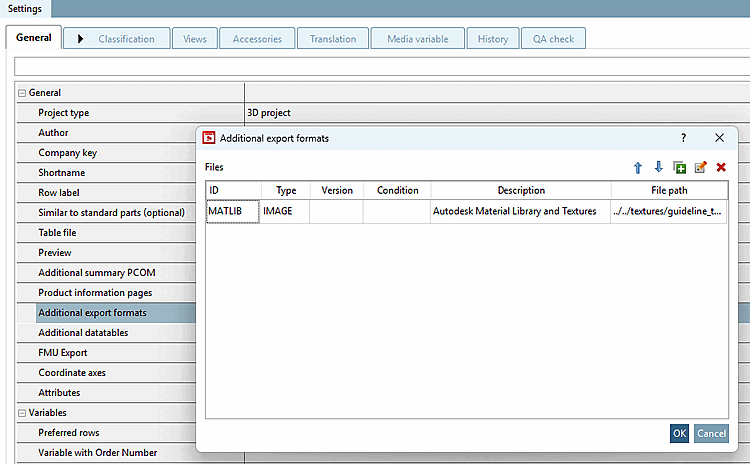This screenshot has height=464, width=750.
Task: Select Additional datatables row
Action: point(106,333)
